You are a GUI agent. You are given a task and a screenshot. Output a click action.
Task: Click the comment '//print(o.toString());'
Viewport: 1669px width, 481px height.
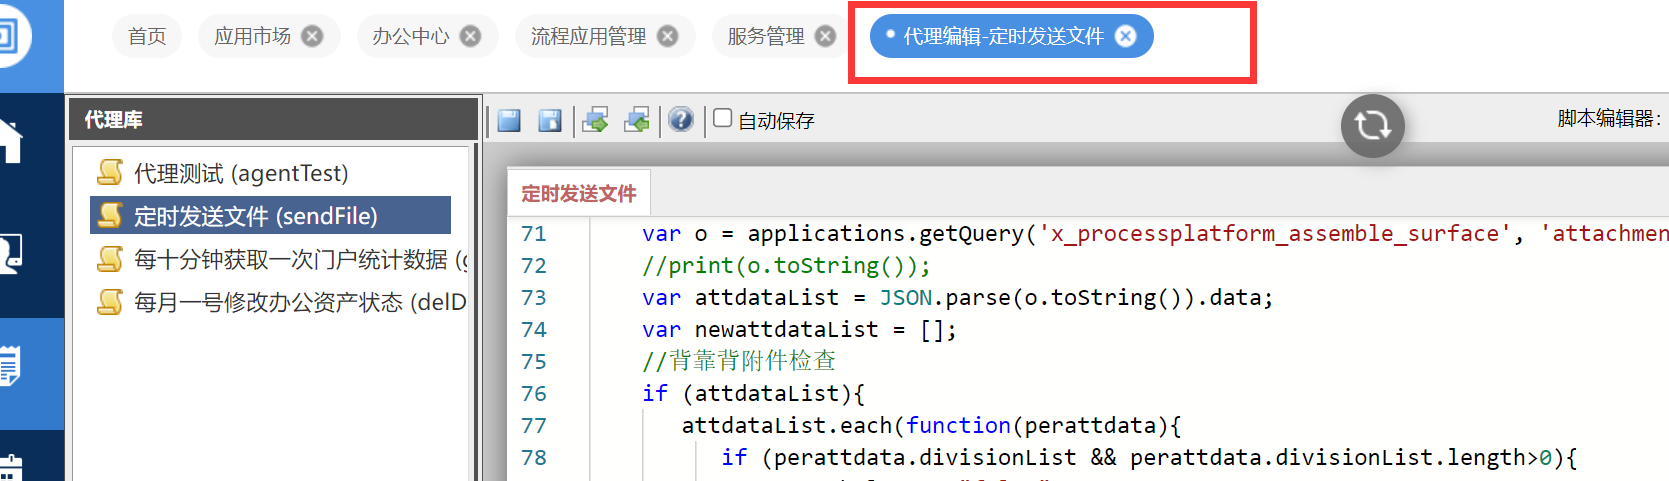pyautogui.click(x=786, y=266)
